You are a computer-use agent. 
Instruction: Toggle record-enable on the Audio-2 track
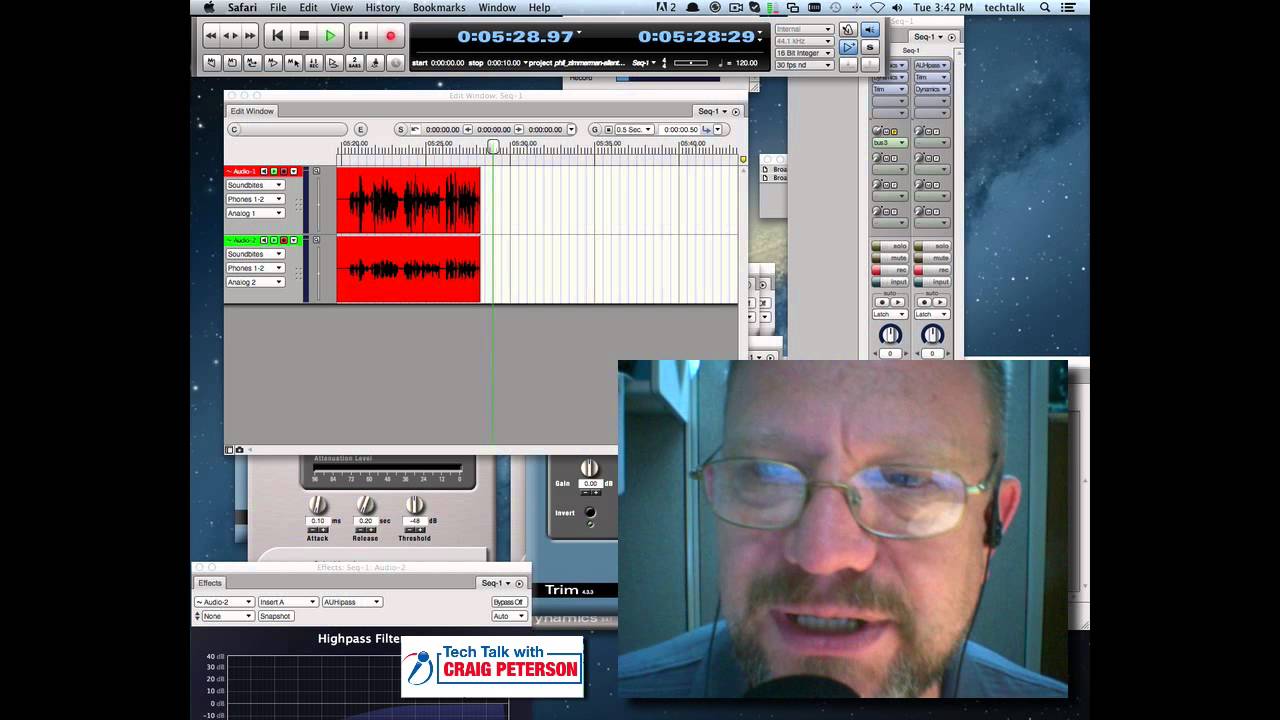284,240
